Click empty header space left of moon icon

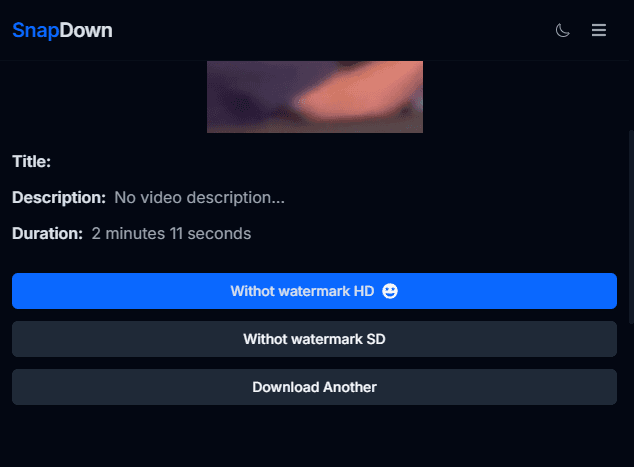tap(350, 31)
